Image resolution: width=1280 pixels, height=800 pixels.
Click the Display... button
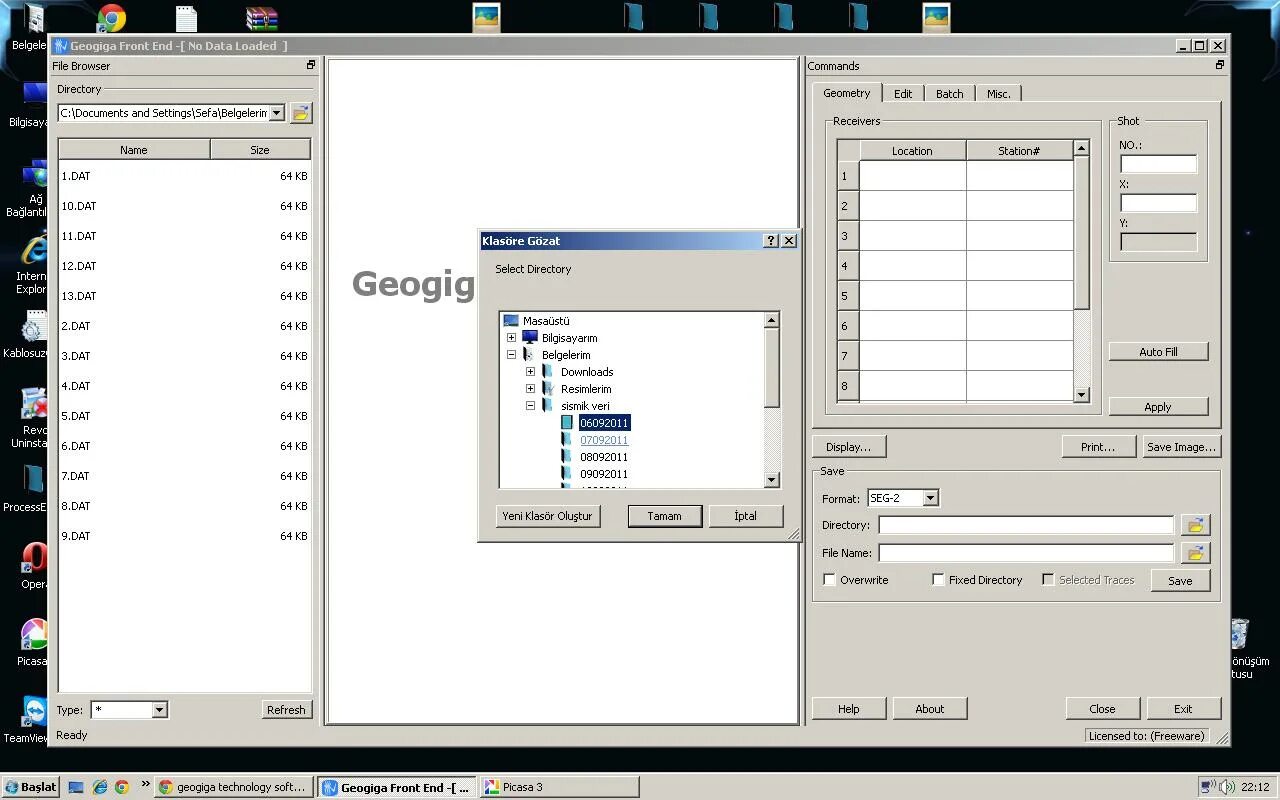click(x=849, y=447)
